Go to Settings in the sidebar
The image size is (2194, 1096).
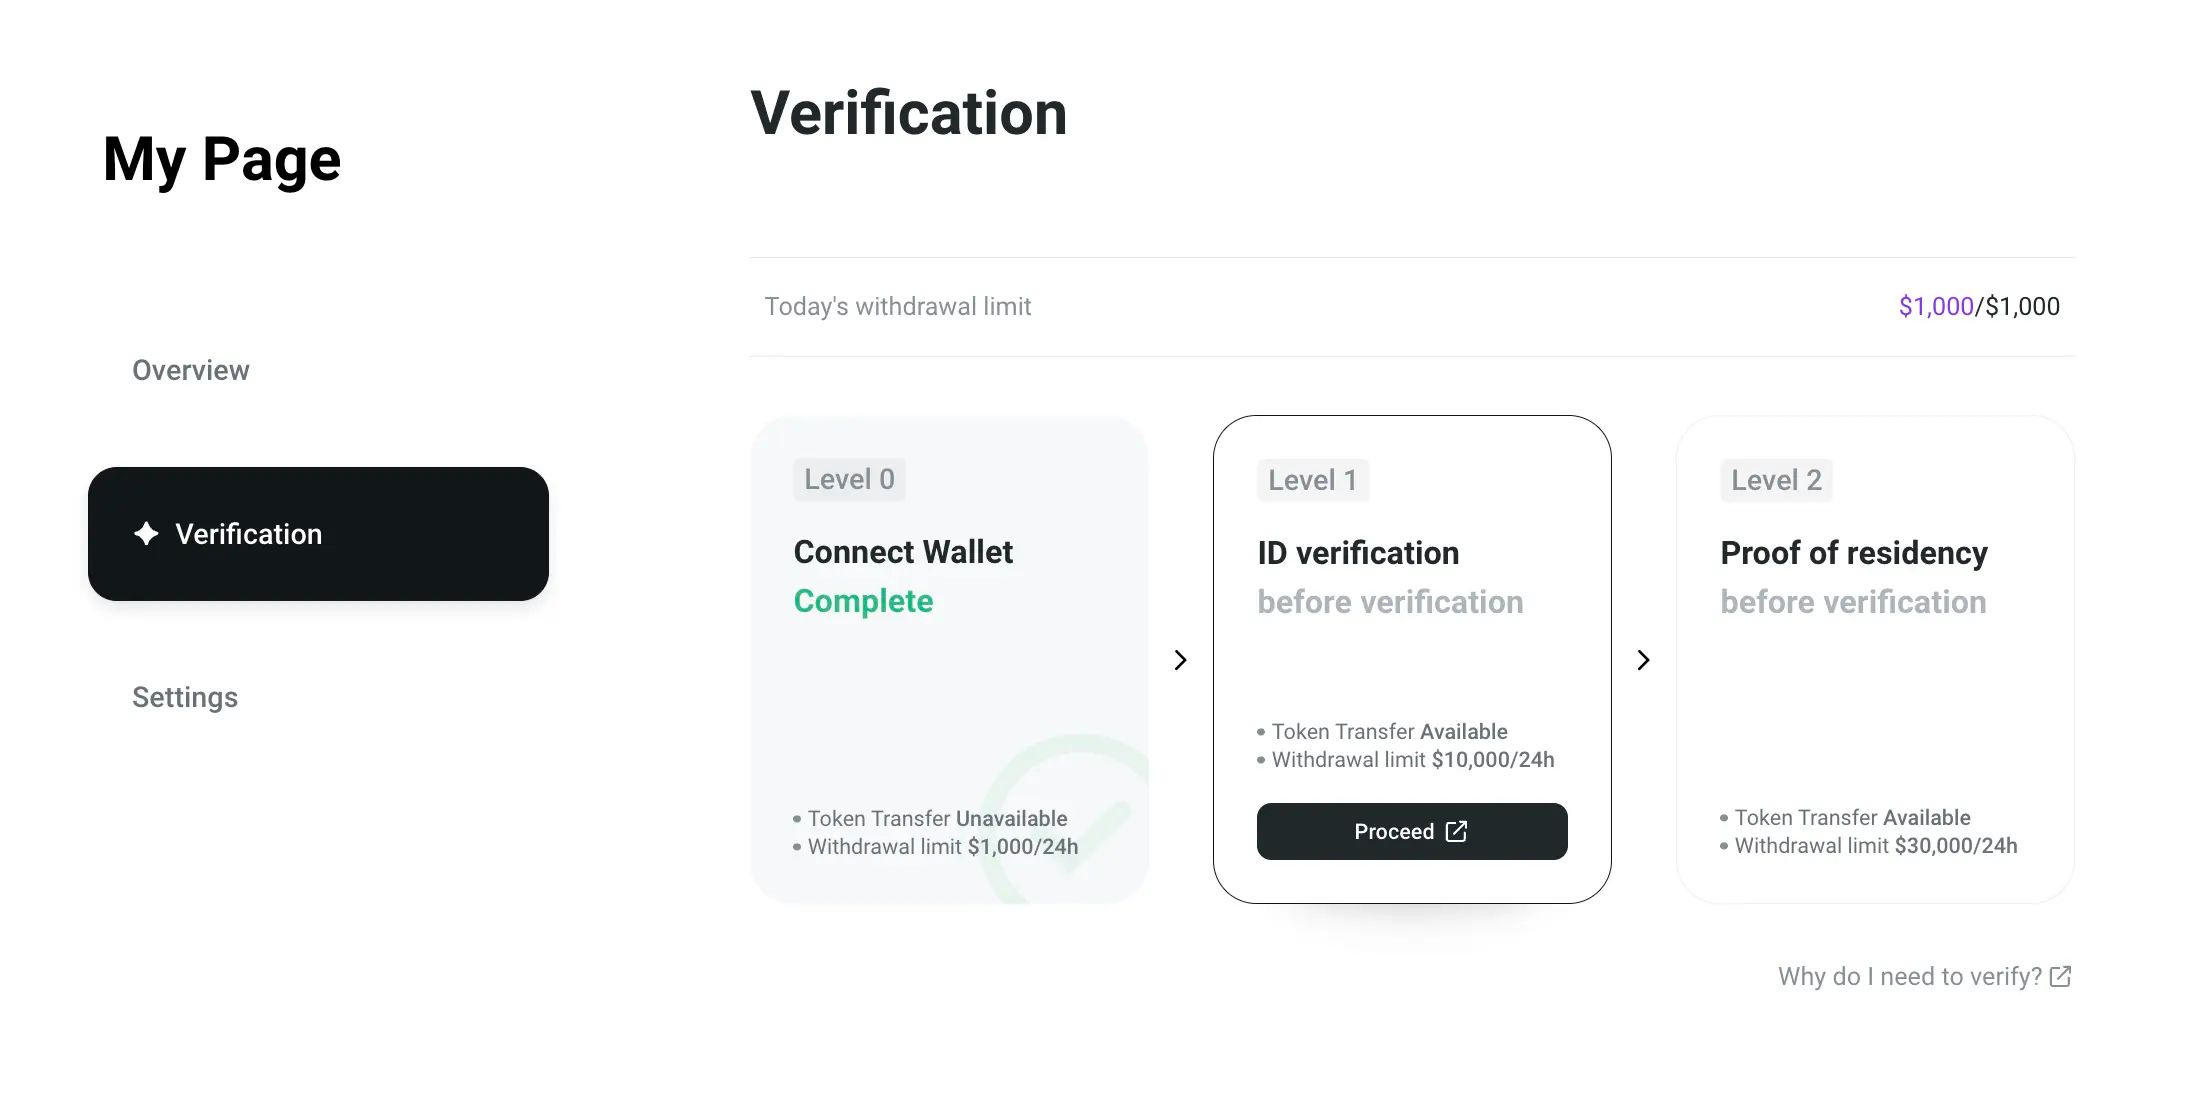[185, 697]
